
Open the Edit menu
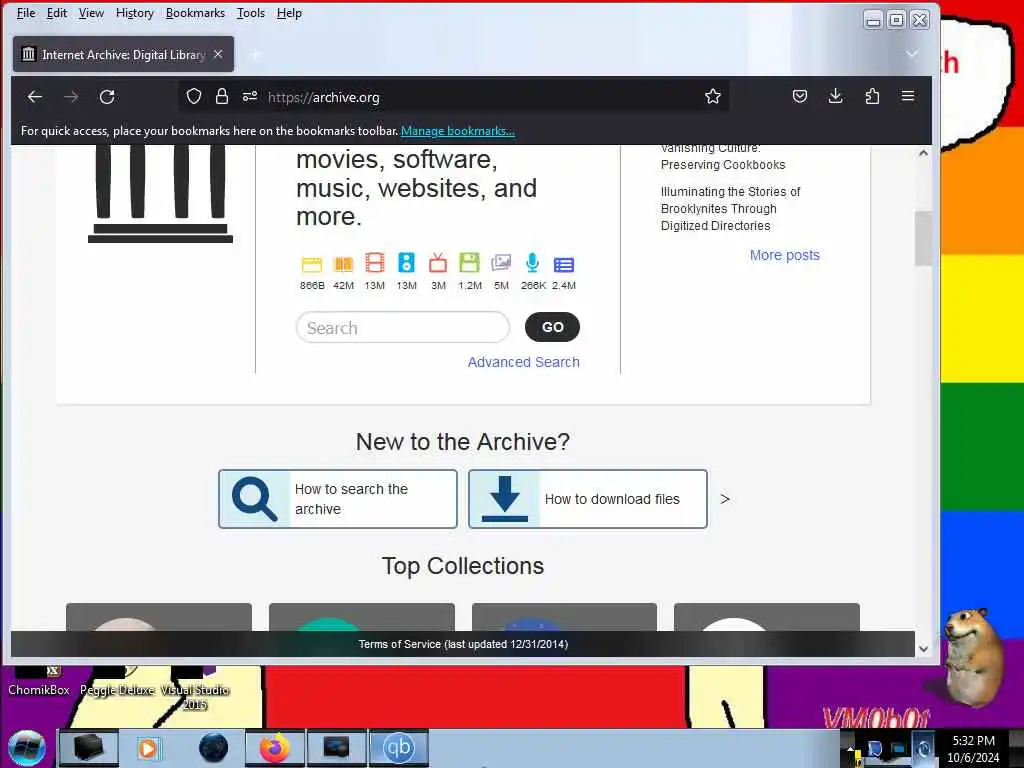57,13
